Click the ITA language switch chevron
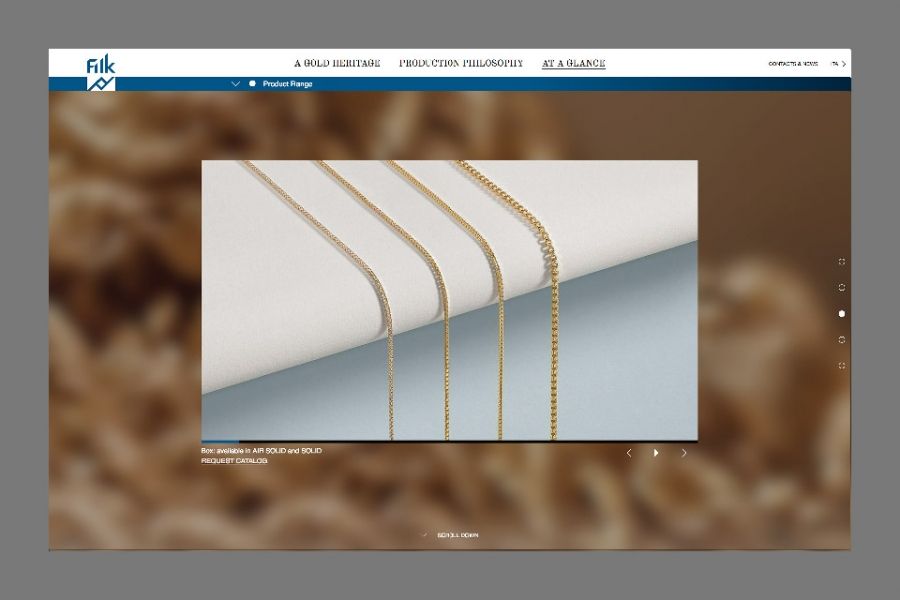 pos(844,64)
